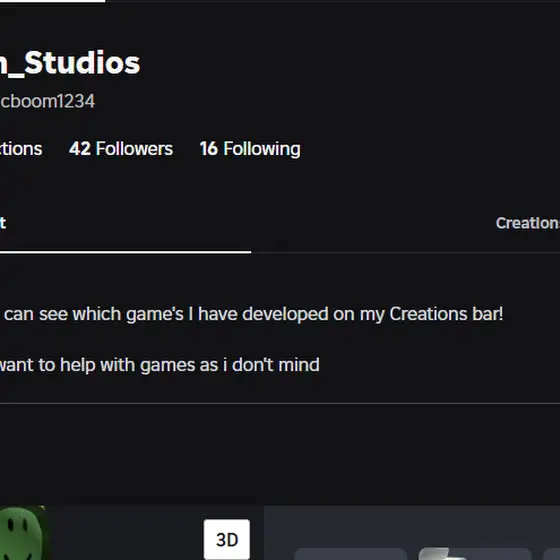Open the item card cut off at right edge
This screenshot has width=560, height=560.
[552, 554]
